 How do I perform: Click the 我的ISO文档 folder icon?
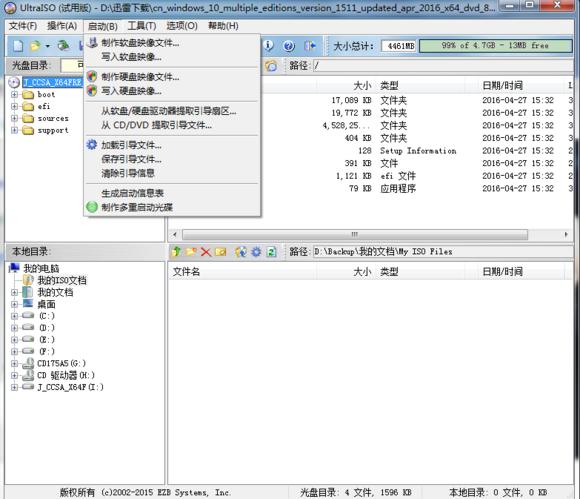tap(28, 280)
